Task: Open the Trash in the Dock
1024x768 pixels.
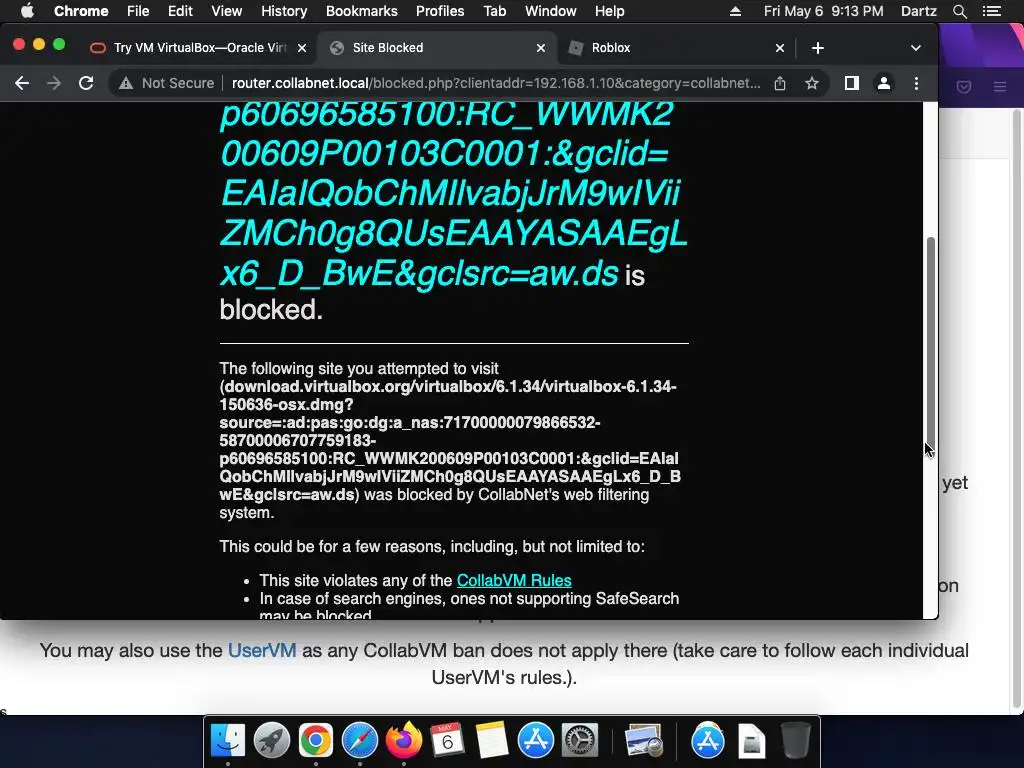Action: [795, 741]
